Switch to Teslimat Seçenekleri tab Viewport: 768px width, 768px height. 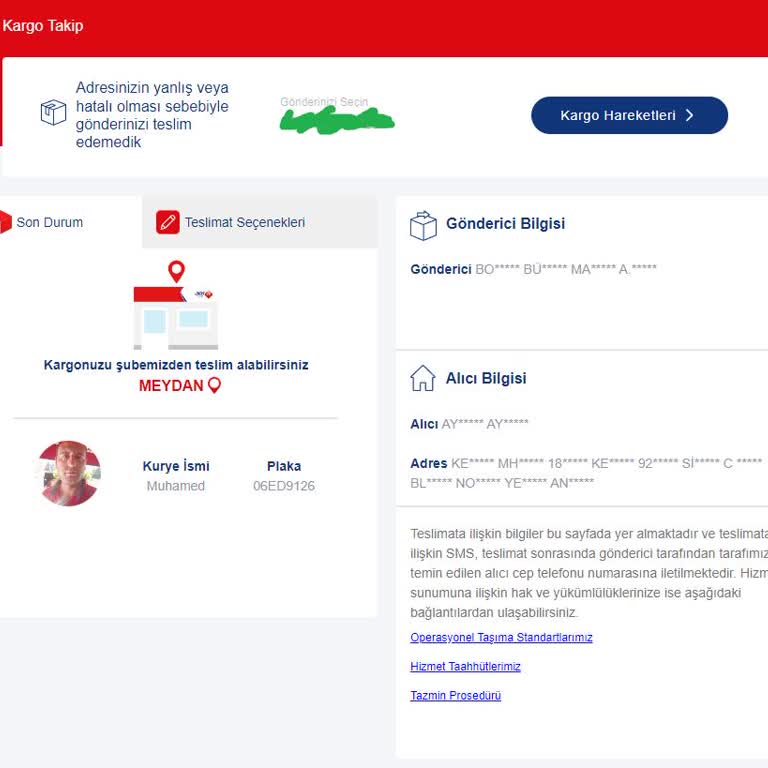tap(260, 222)
